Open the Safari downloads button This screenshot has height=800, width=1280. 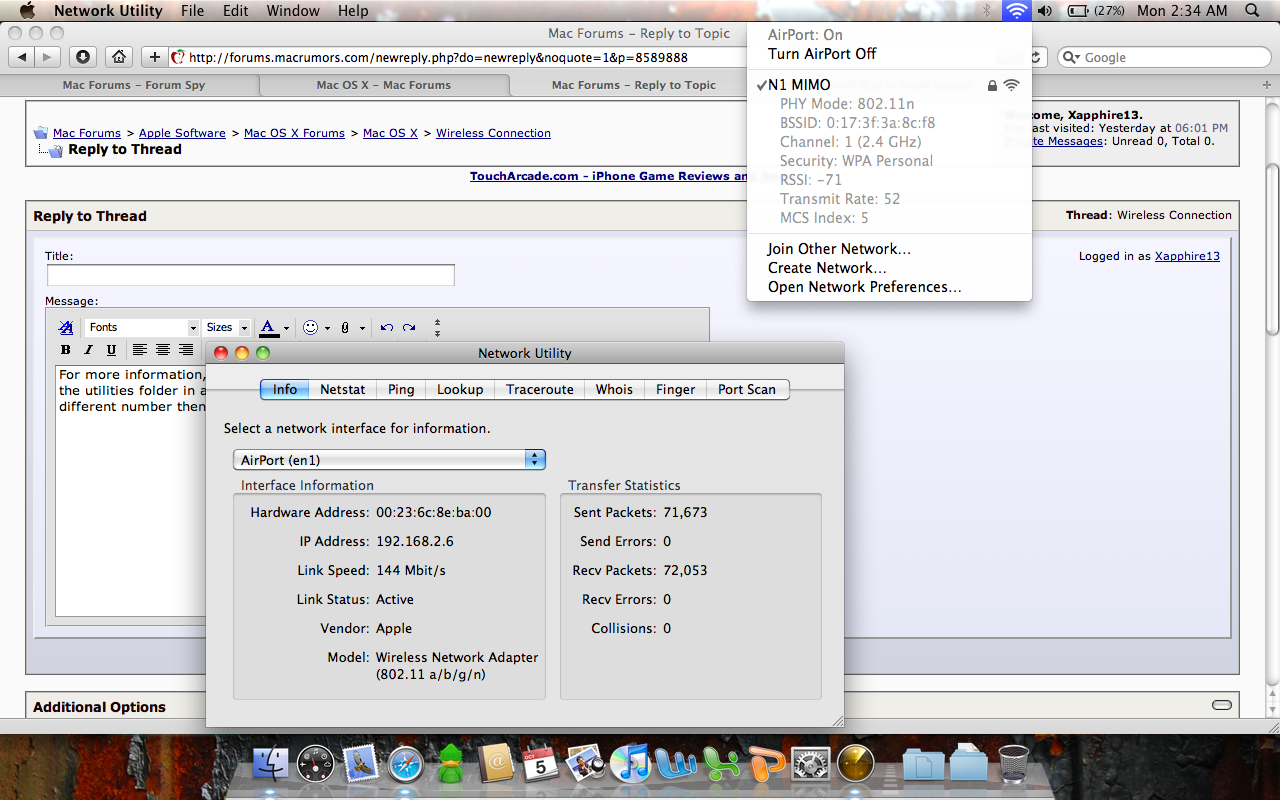[x=83, y=57]
